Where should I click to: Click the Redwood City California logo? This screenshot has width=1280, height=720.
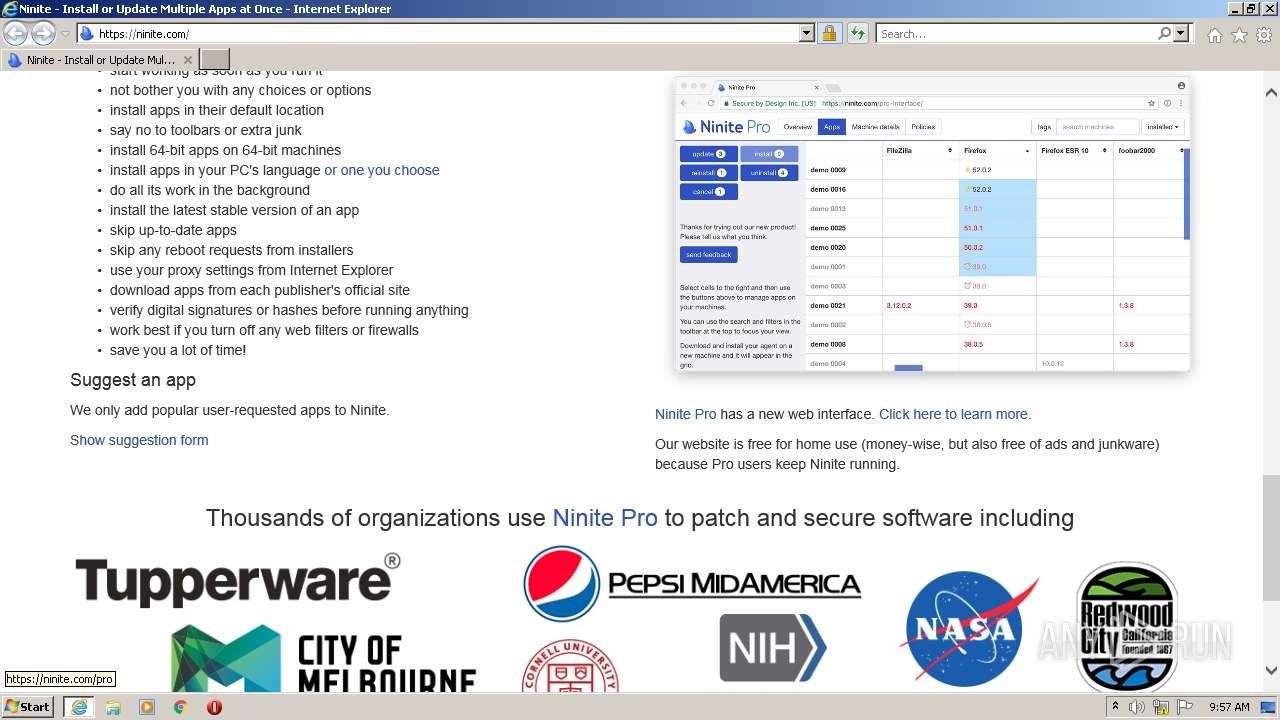click(x=1126, y=626)
